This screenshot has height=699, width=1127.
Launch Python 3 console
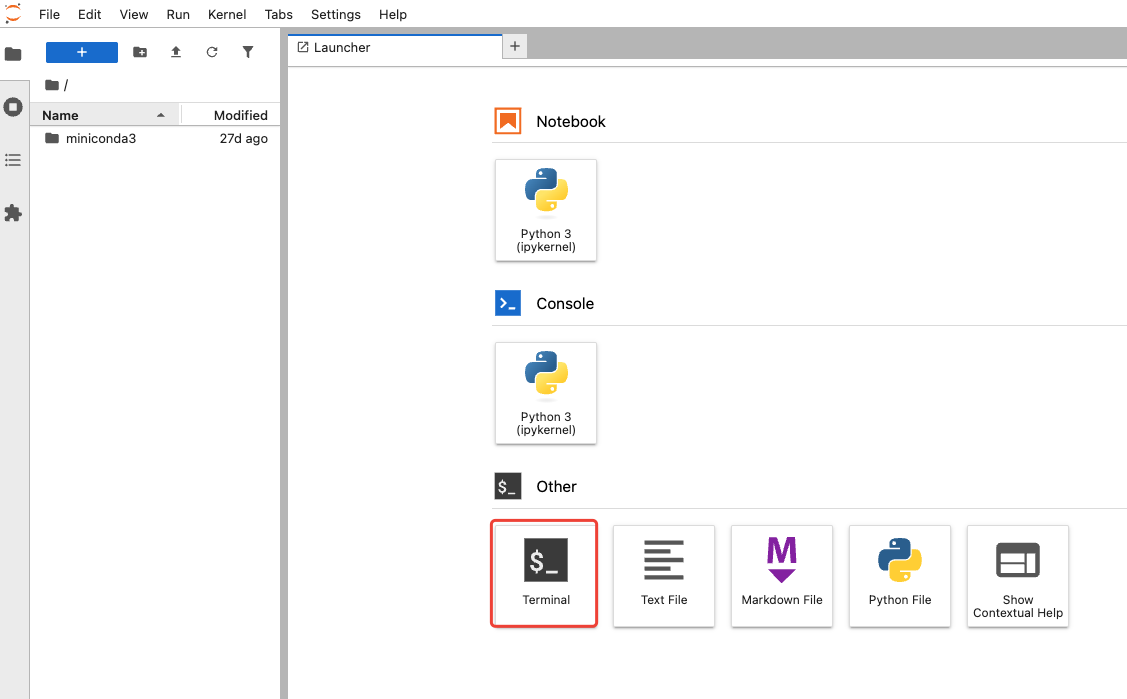pos(546,393)
